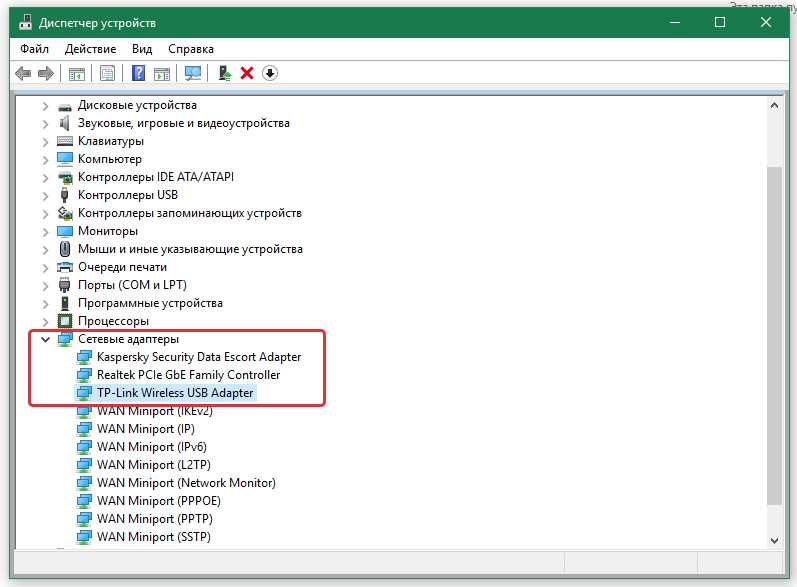Click the Disable device down-arrow icon
Viewport: 797px width, 587px height.
tap(270, 73)
